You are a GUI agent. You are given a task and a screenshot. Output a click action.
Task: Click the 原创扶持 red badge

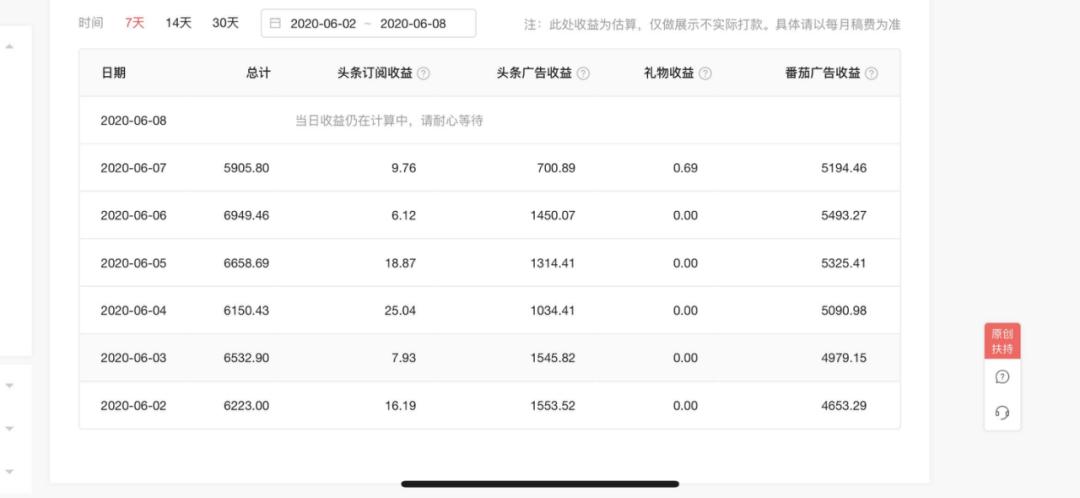tap(1002, 341)
